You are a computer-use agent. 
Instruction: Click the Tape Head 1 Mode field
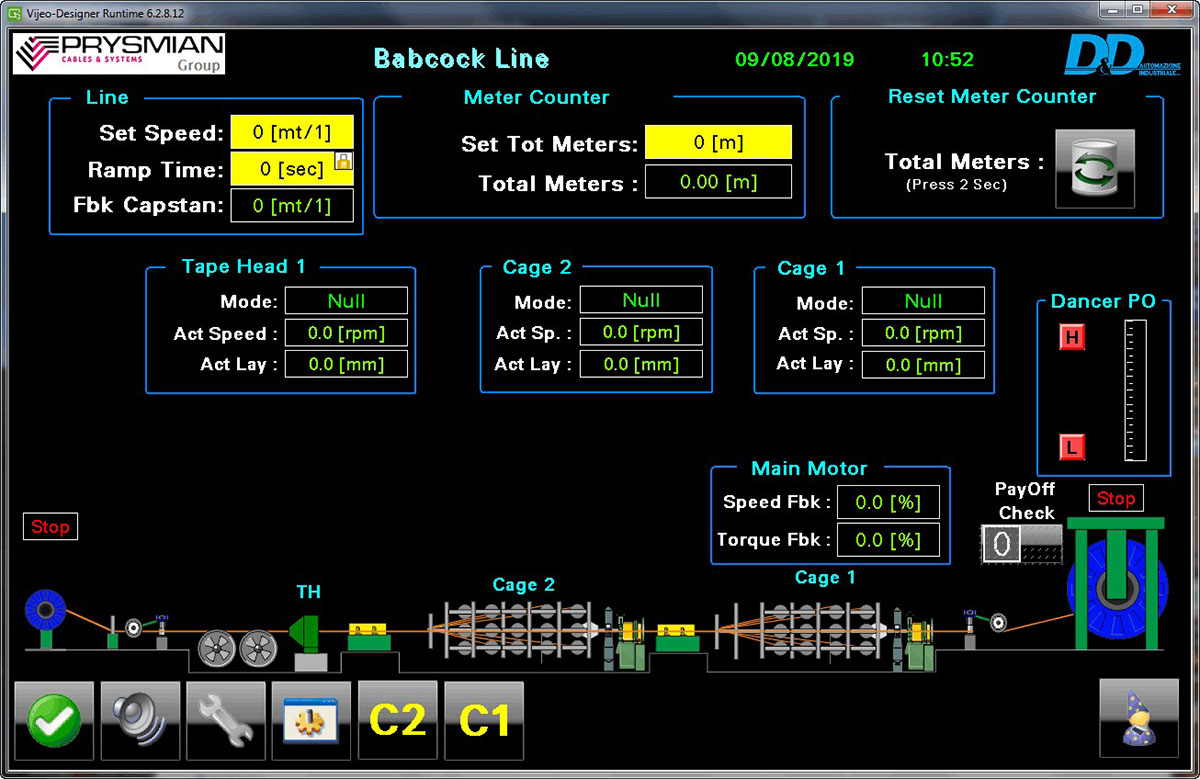[x=346, y=301]
